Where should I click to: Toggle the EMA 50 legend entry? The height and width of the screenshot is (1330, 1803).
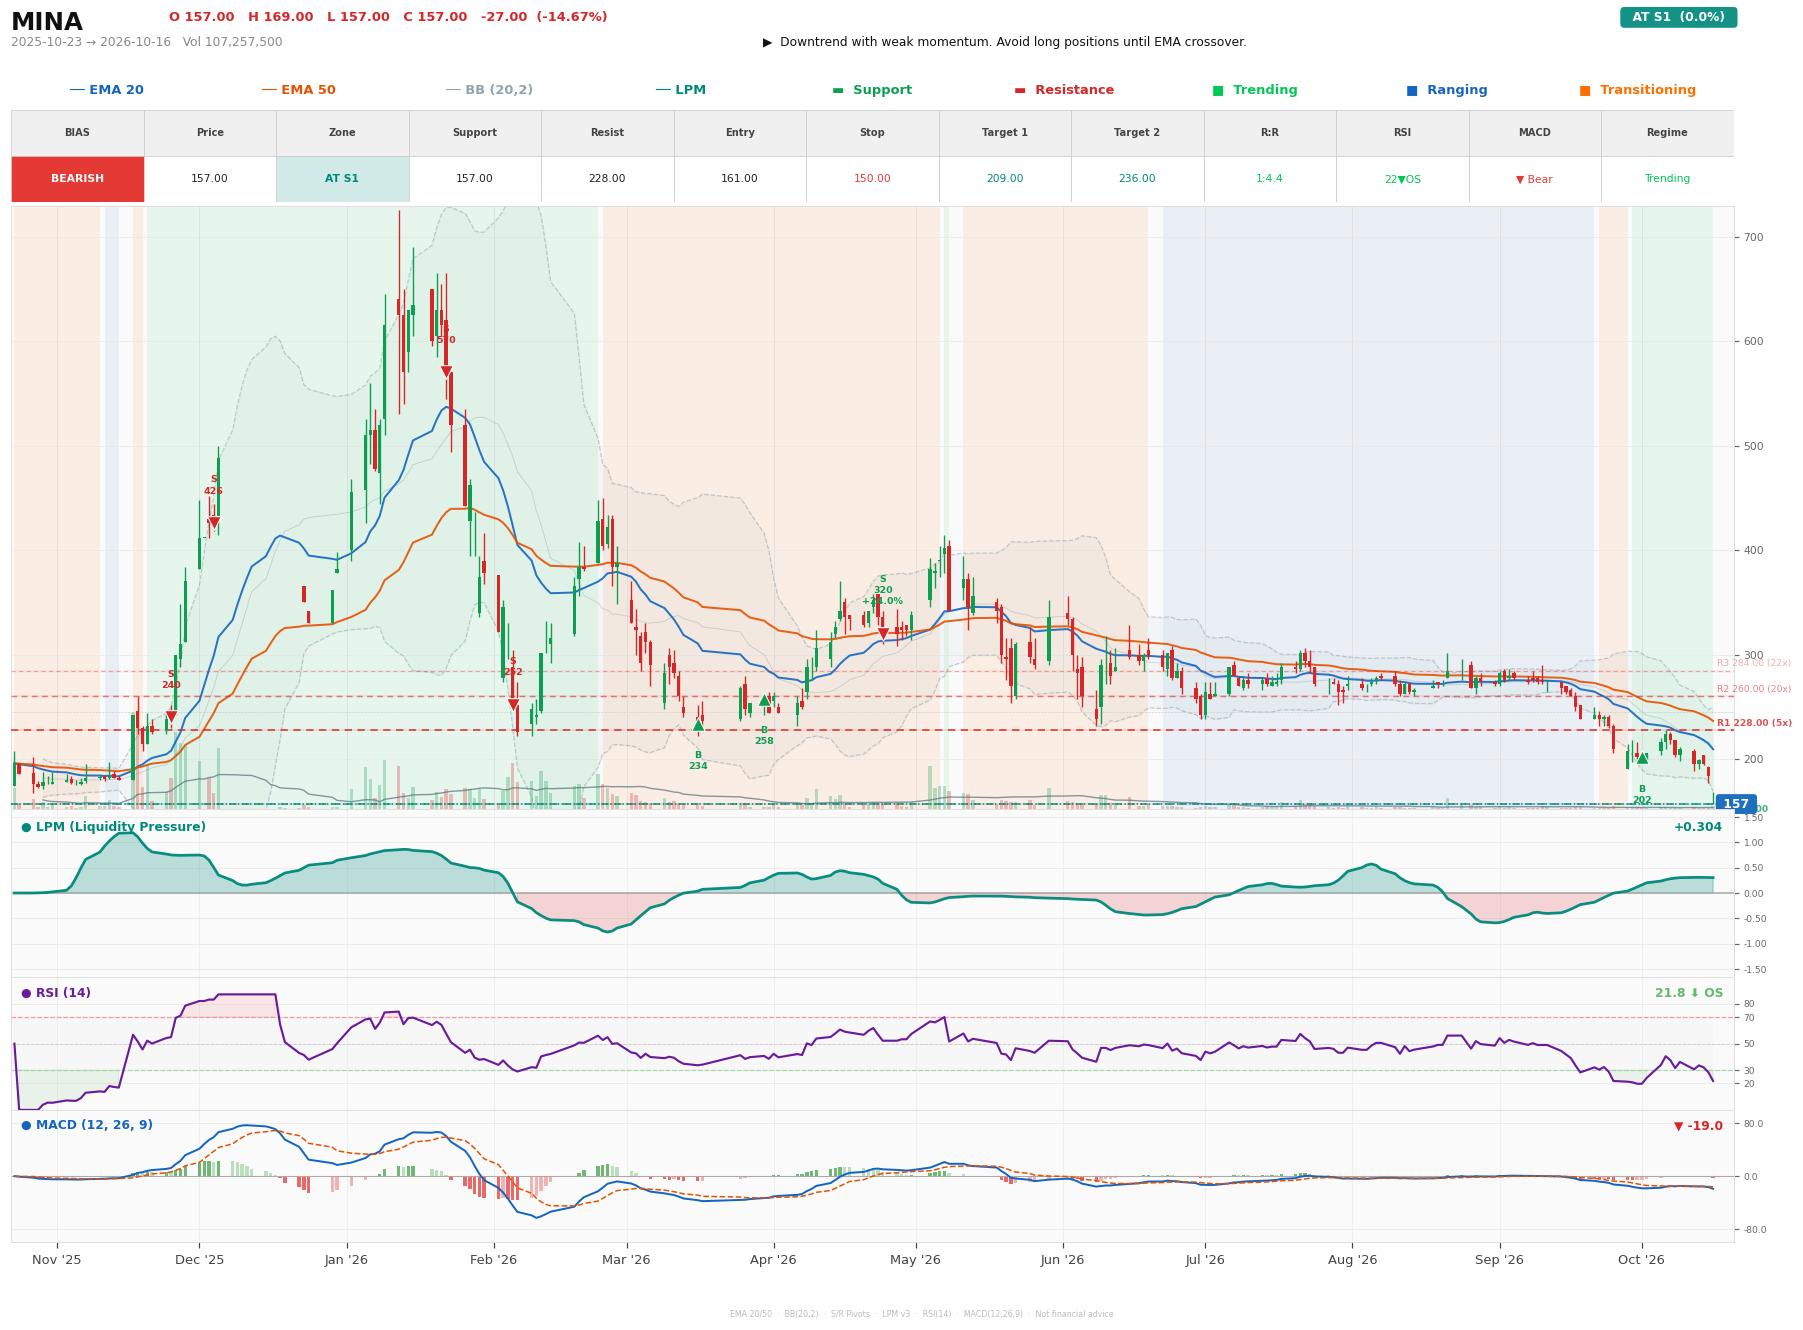click(x=299, y=90)
